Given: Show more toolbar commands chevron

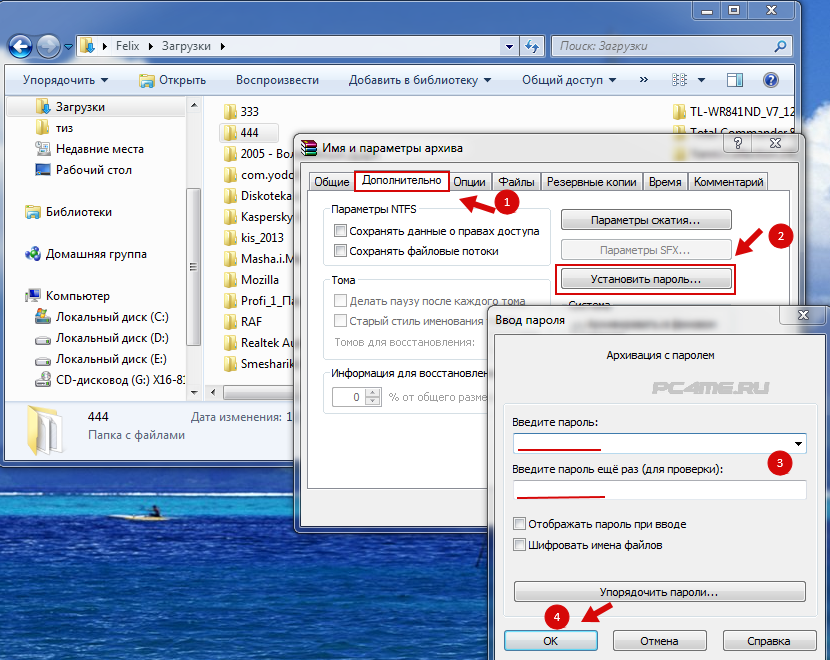Looking at the screenshot, I should point(644,79).
